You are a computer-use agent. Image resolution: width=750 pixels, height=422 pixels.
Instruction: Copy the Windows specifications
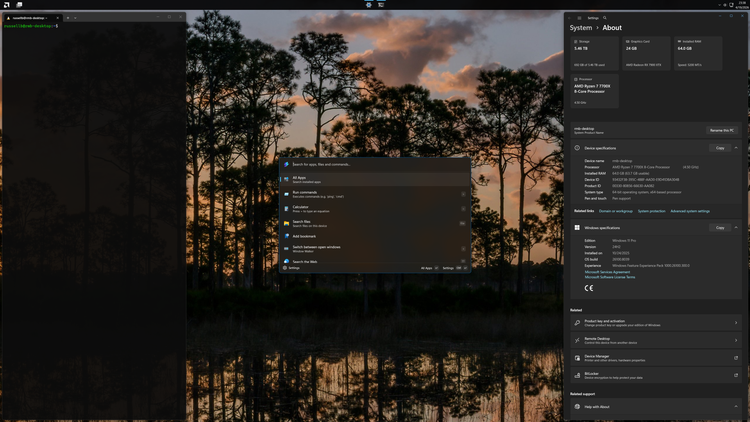coord(720,228)
